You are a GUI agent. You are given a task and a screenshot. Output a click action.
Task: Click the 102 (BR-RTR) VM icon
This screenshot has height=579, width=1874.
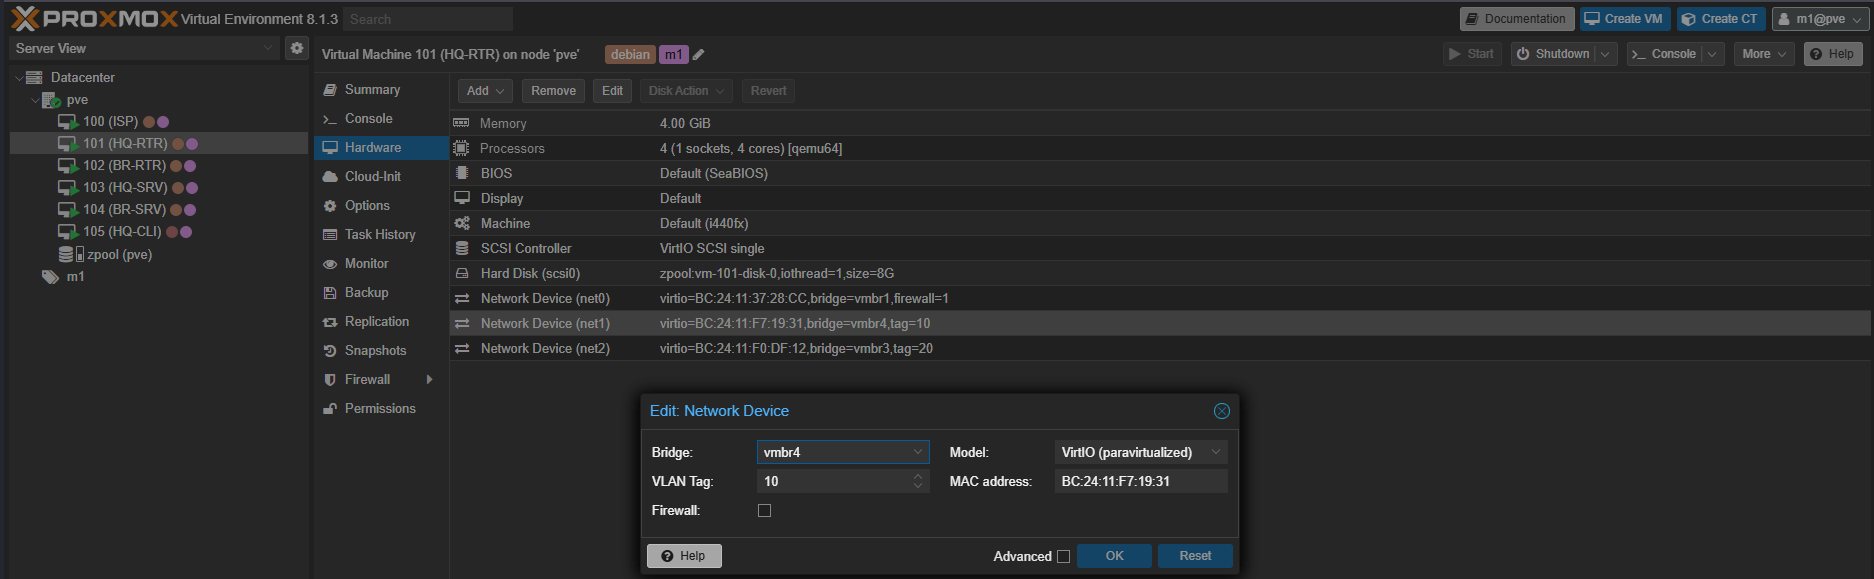pos(67,166)
